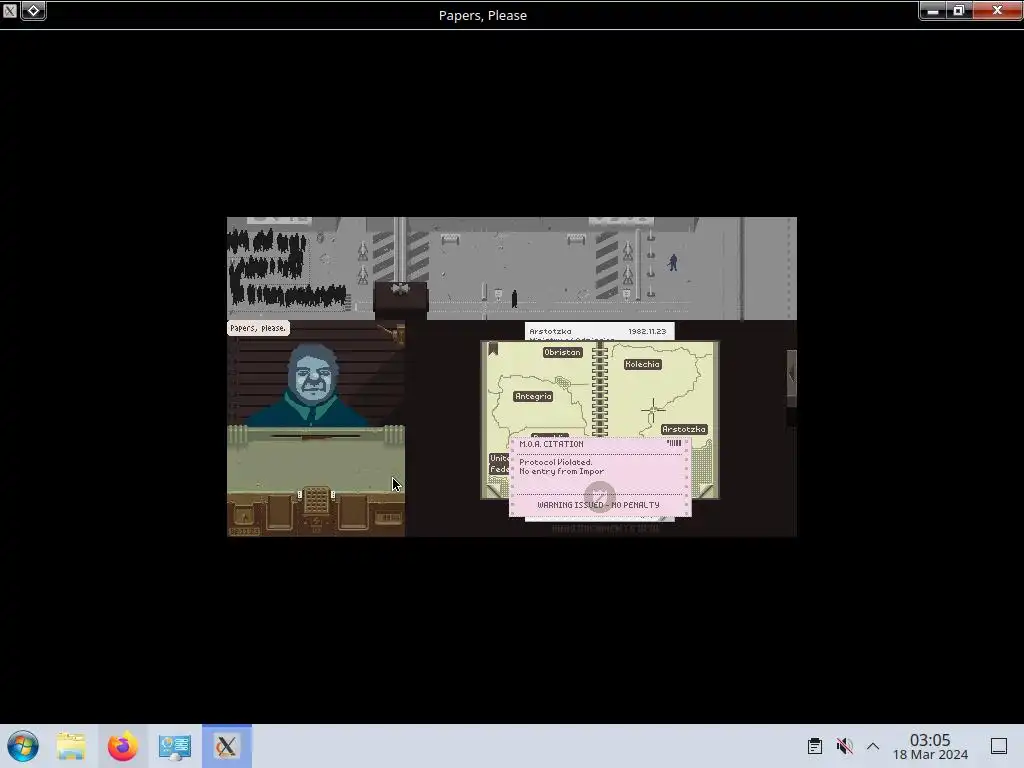Click the booth date clock display
The image size is (1024, 768).
point(244,532)
